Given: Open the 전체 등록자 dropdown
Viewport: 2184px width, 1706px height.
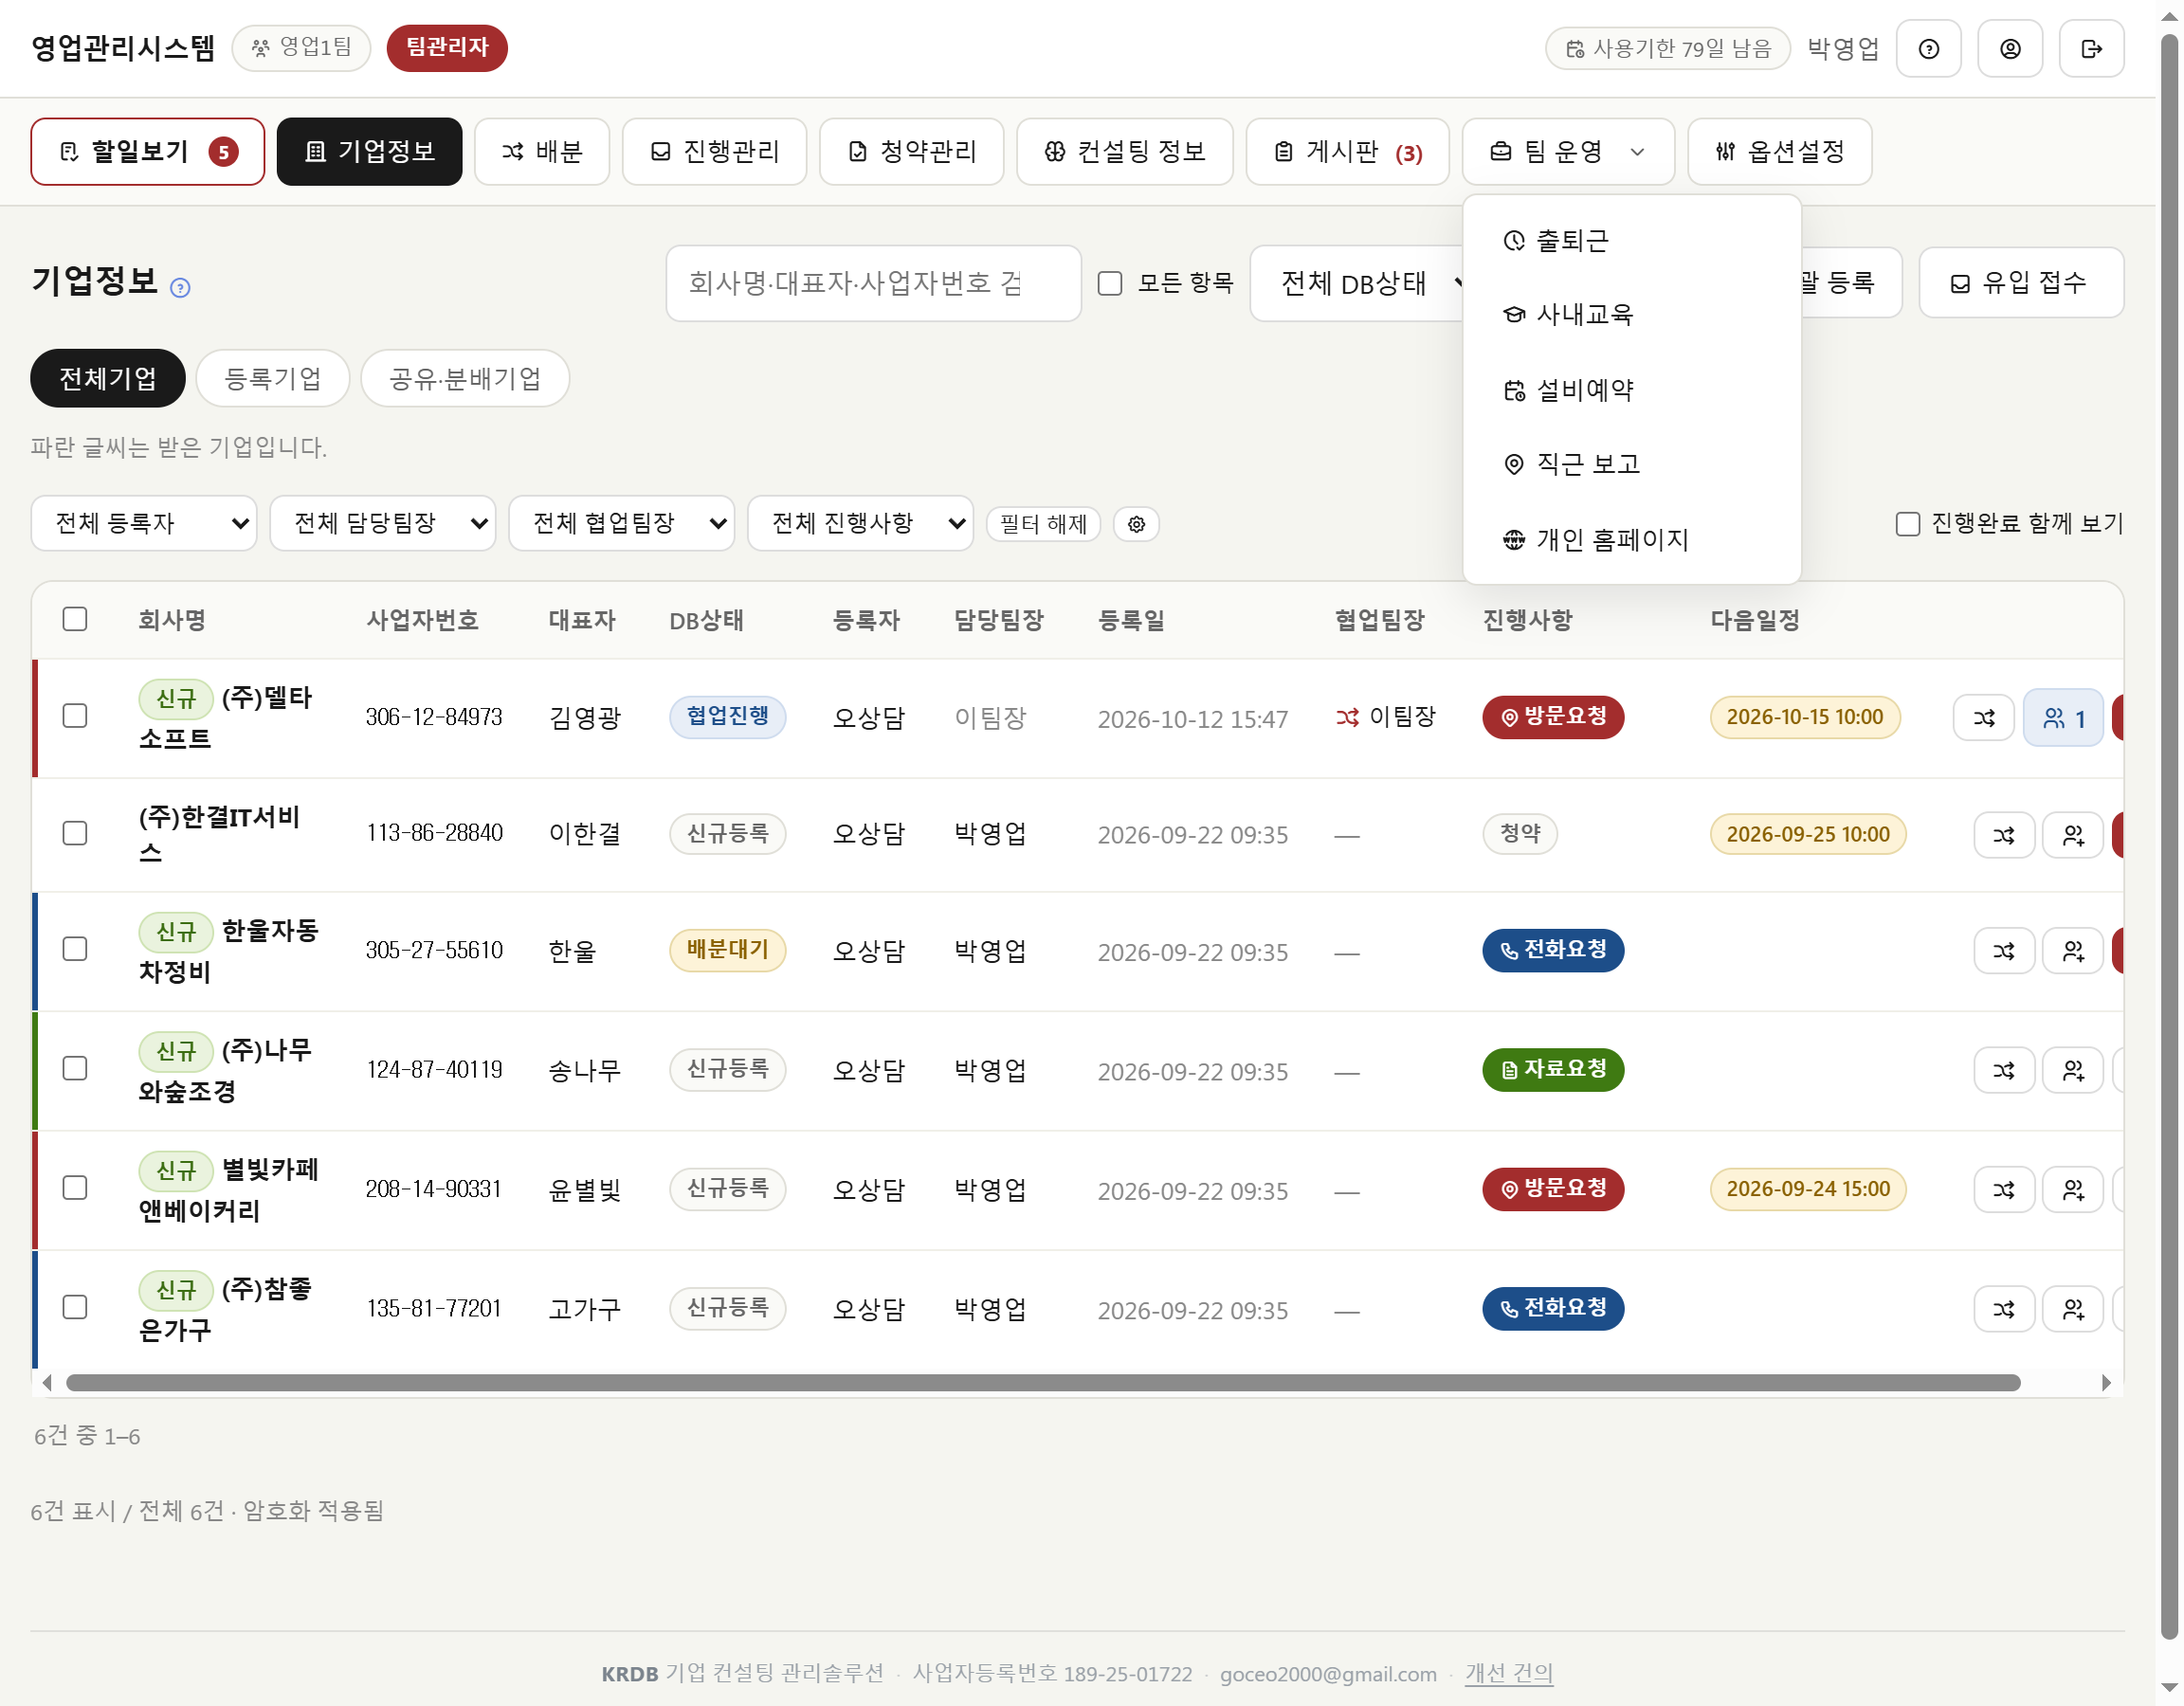Looking at the screenshot, I should pyautogui.click(x=144, y=523).
